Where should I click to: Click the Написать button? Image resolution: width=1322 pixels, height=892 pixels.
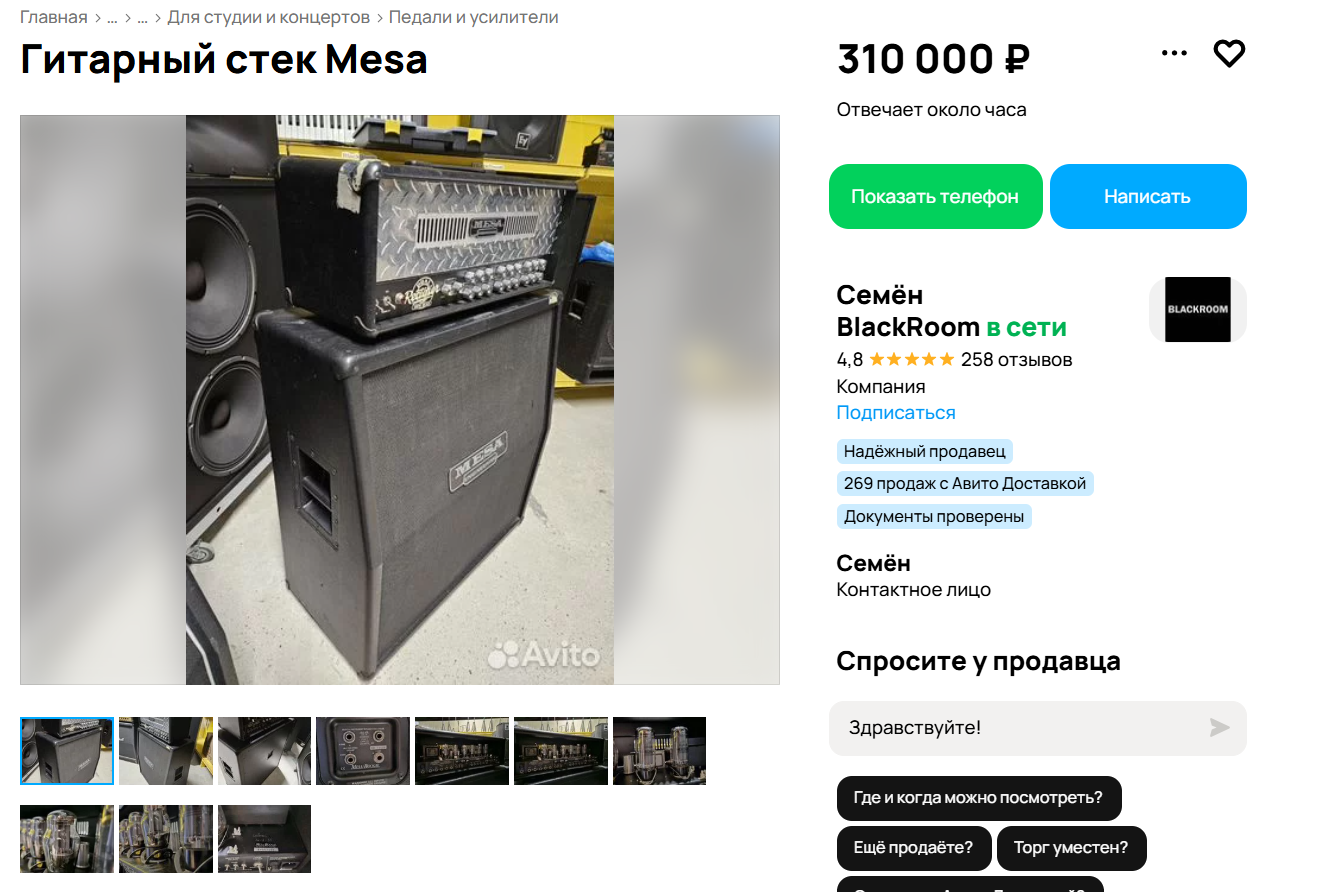pyautogui.click(x=1147, y=196)
